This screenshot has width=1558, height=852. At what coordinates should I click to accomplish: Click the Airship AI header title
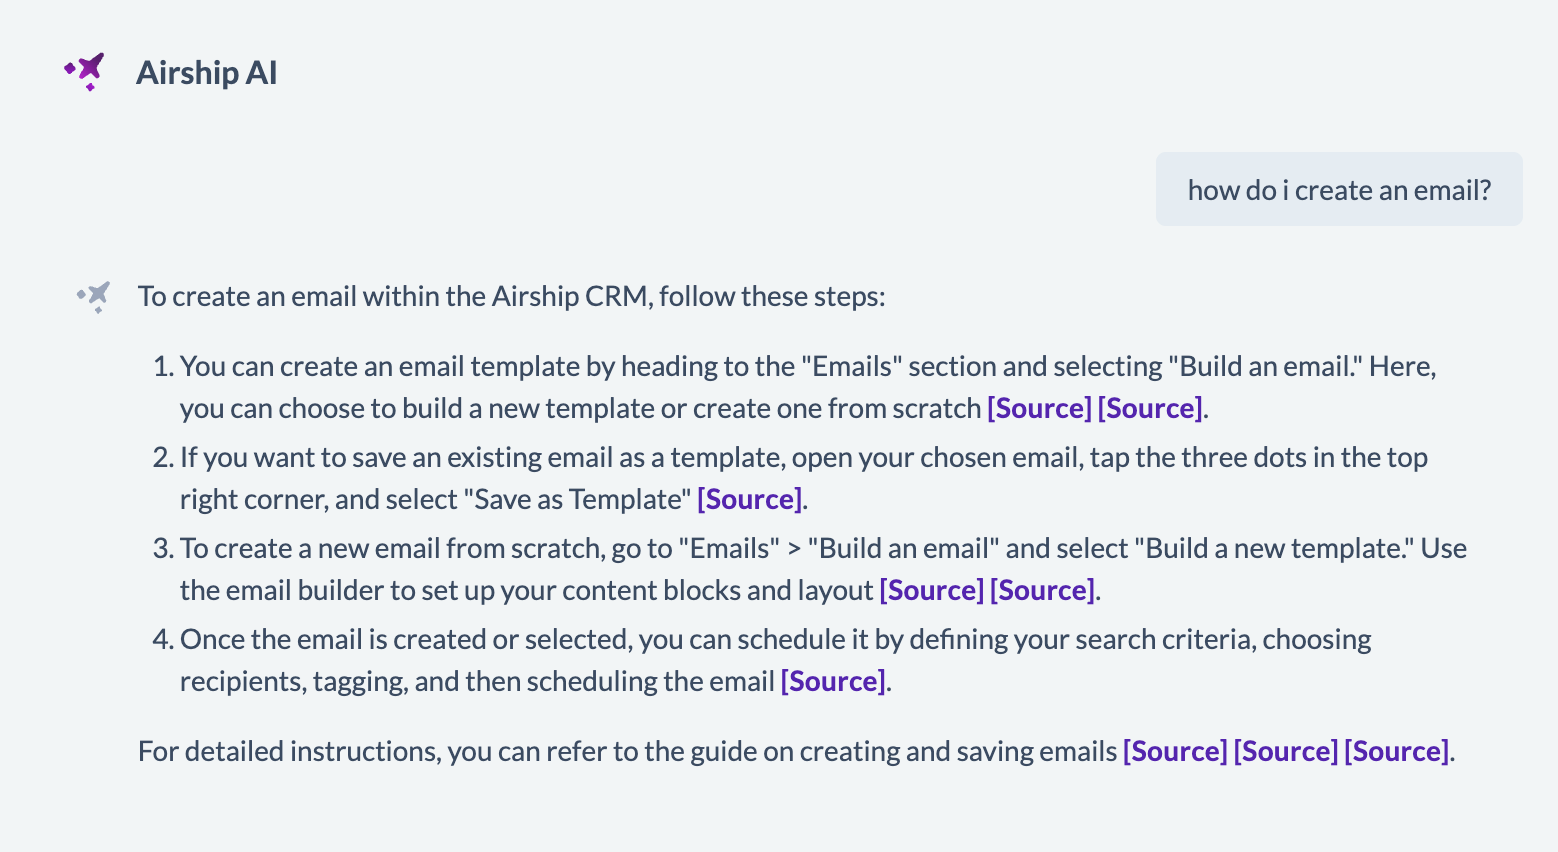[x=206, y=73]
